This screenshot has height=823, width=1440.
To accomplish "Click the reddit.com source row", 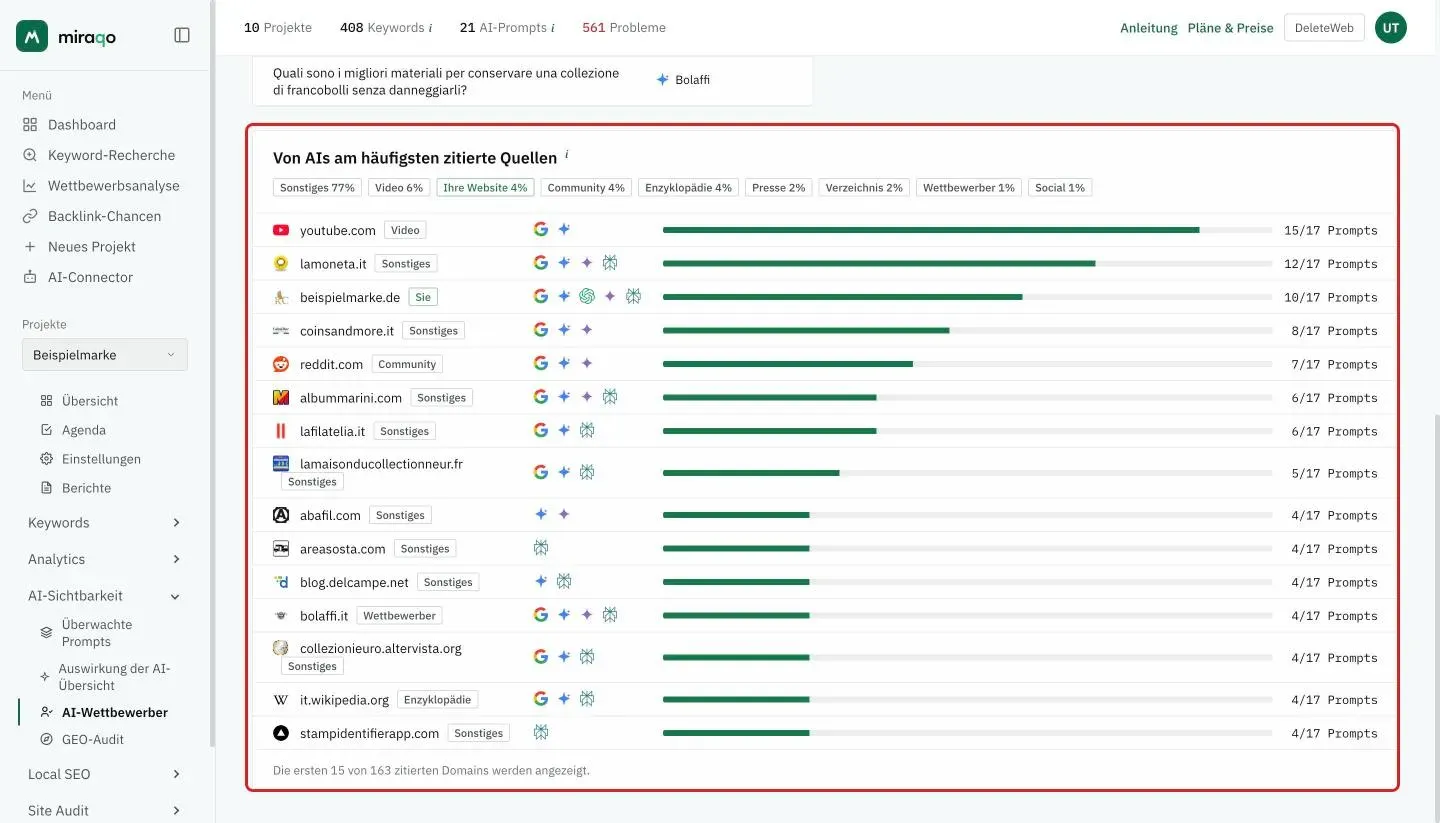I will [x=825, y=364].
